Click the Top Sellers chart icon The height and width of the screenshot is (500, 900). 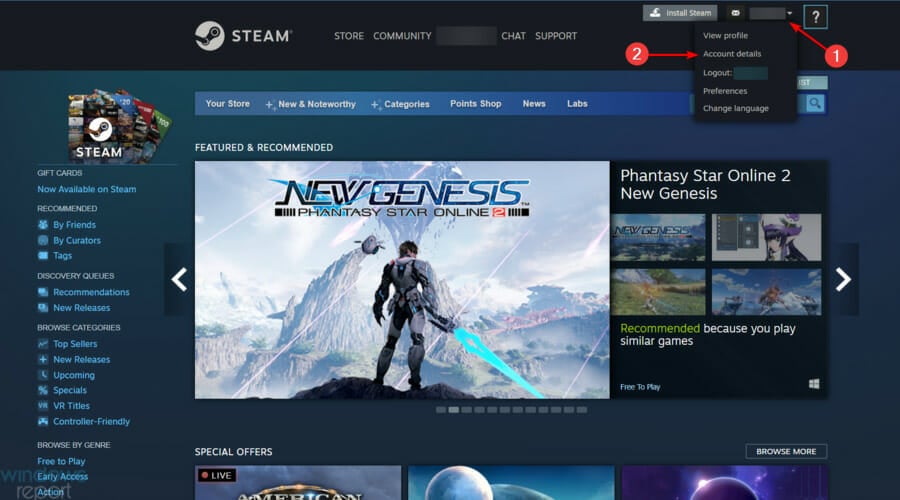[43, 343]
